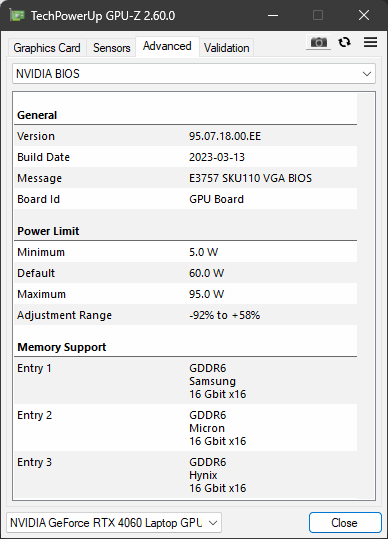Viewport: 388px width, 539px height.
Task: Minimize the GPU-Z window
Action: coord(273,15)
